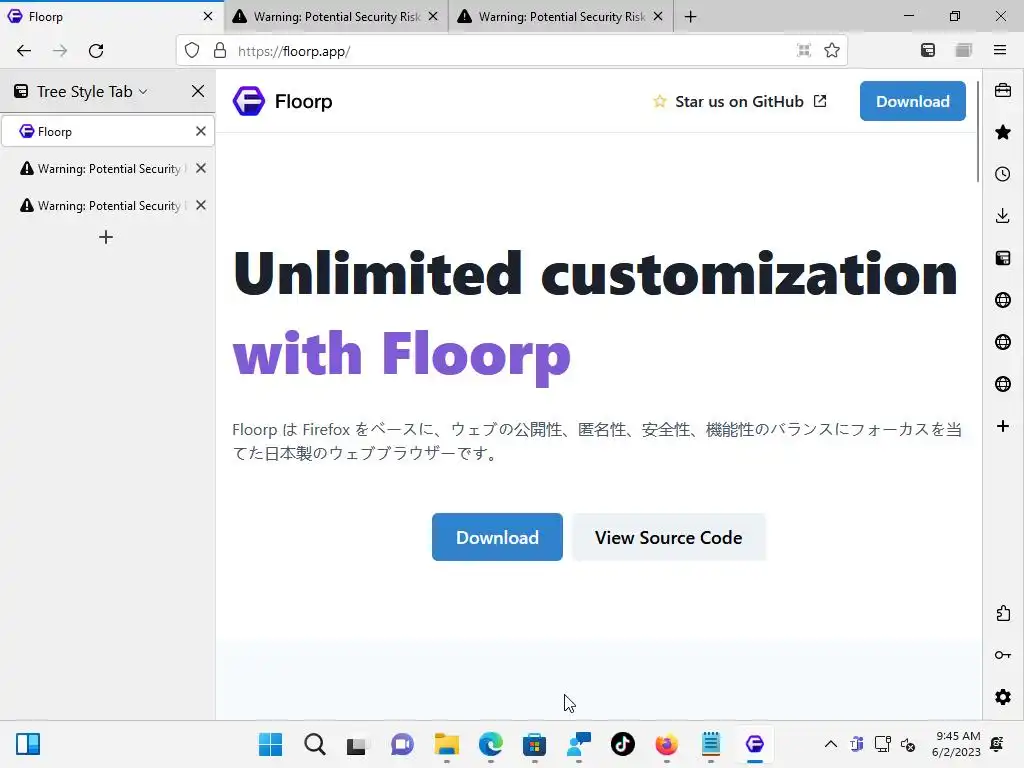
Task: Open the first globe web panel
Action: click(x=1003, y=300)
